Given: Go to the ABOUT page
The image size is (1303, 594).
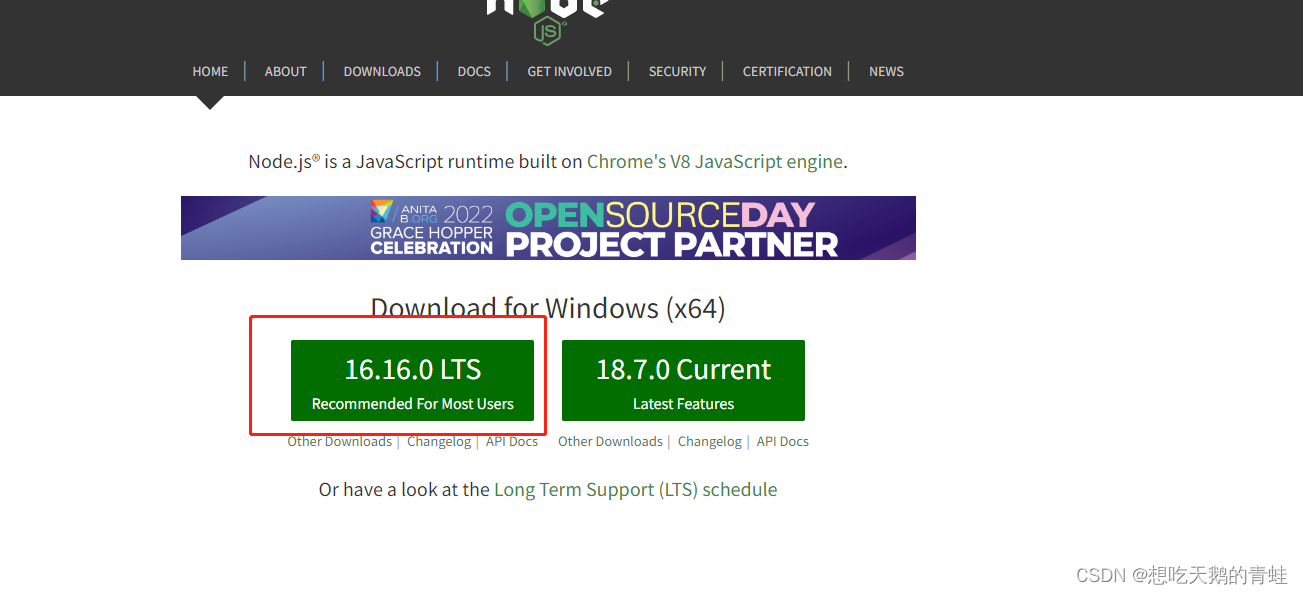Looking at the screenshot, I should click(285, 71).
